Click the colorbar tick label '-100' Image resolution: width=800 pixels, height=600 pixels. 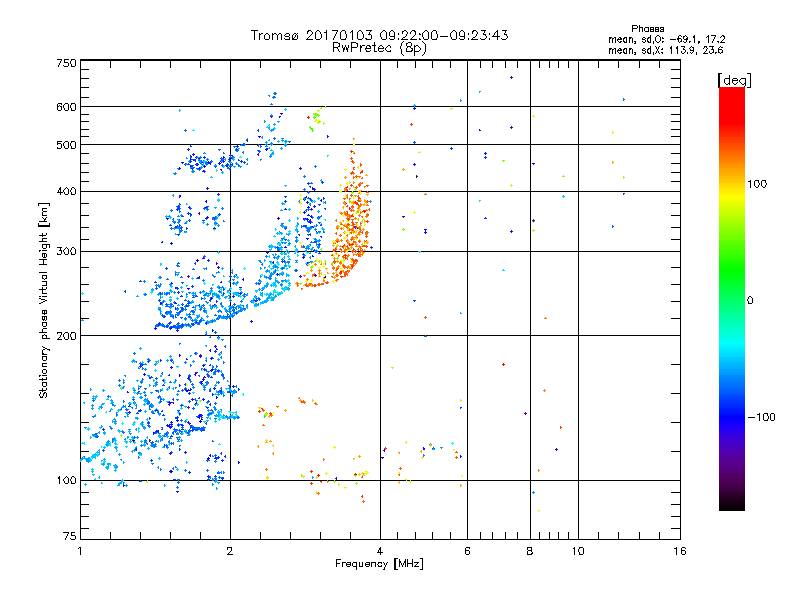[x=761, y=417]
